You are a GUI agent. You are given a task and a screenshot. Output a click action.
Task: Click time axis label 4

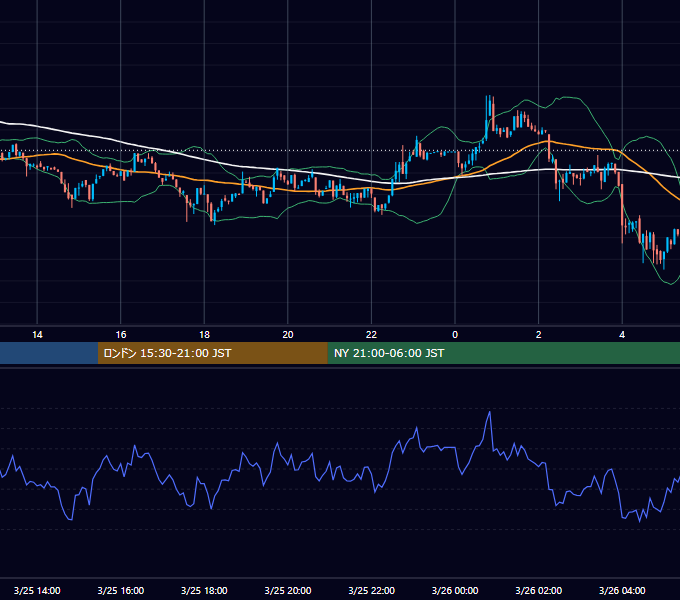(x=622, y=335)
